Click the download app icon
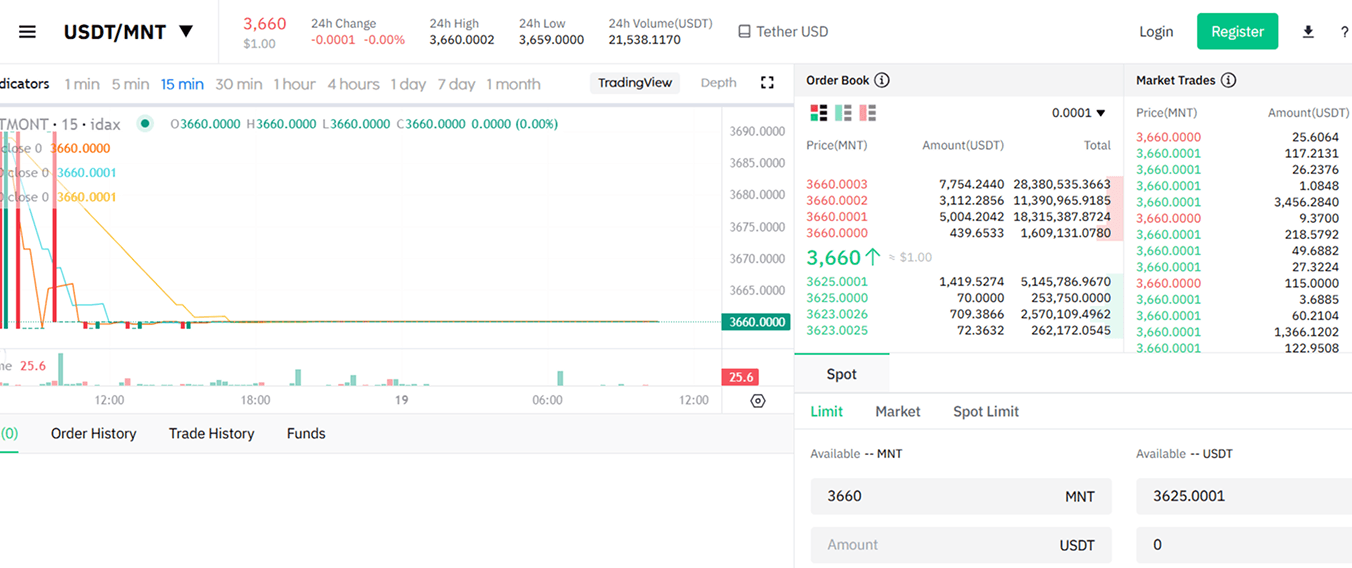 pyautogui.click(x=1308, y=32)
